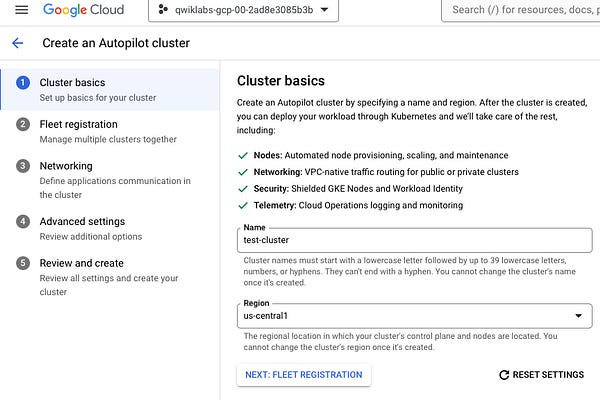Click the 'Set up basics for your cluster' subtitle
This screenshot has width=600, height=400.
[98, 98]
